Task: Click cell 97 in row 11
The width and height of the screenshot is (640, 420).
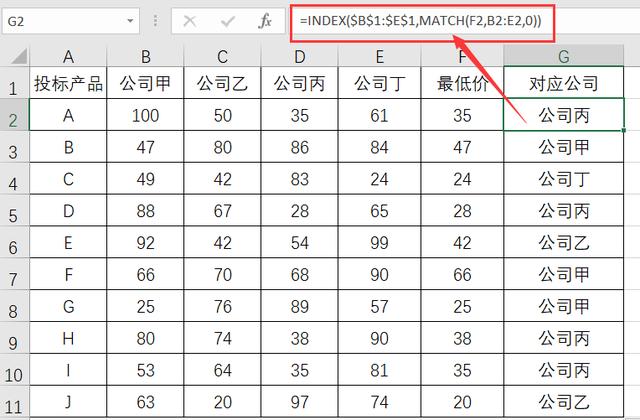Action: pyautogui.click(x=300, y=402)
